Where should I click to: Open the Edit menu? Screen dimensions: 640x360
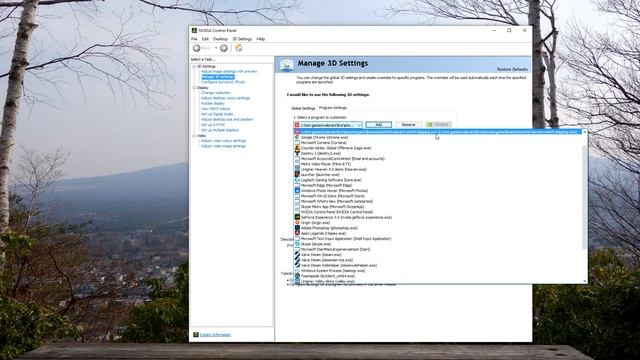coord(205,39)
